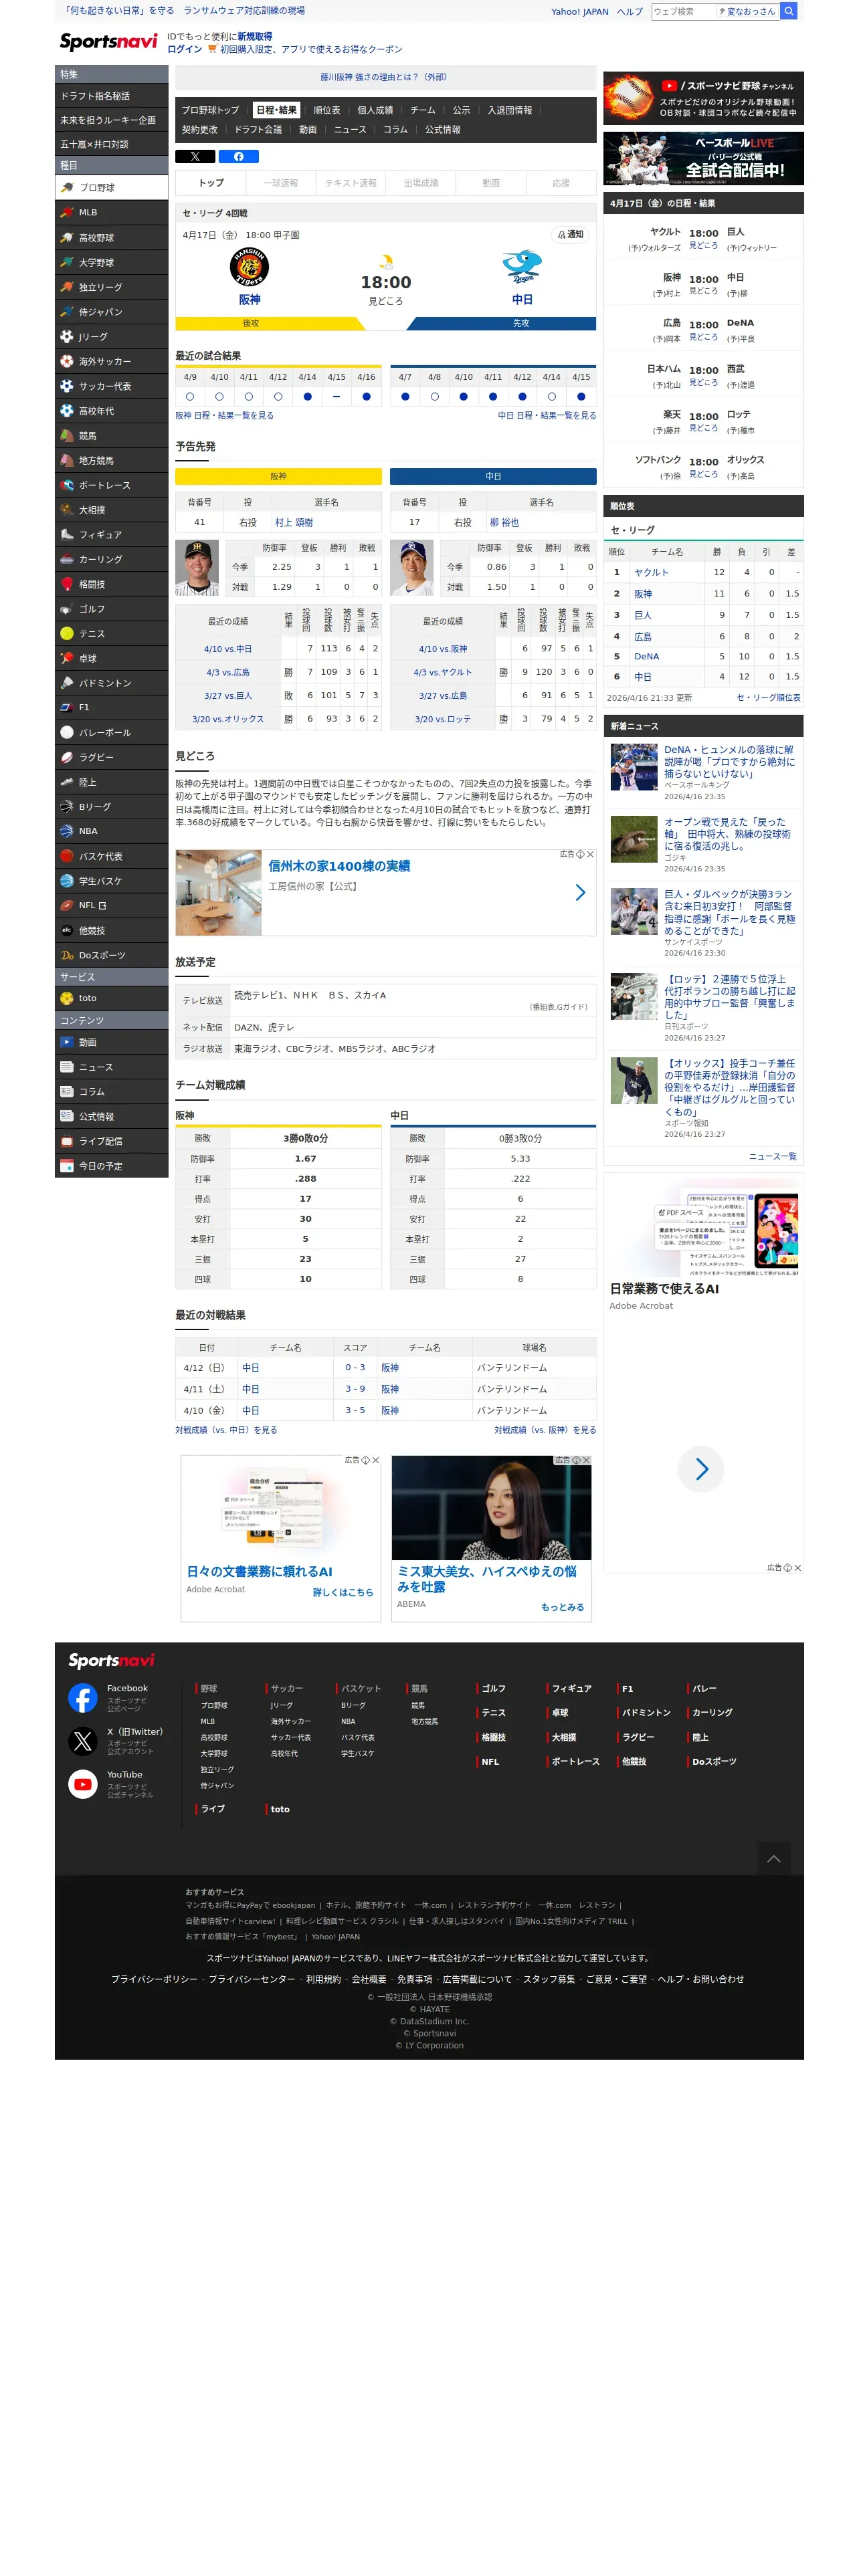Select 大相撲 in the left sidebar
The width and height of the screenshot is (859, 2576).
coord(111,509)
